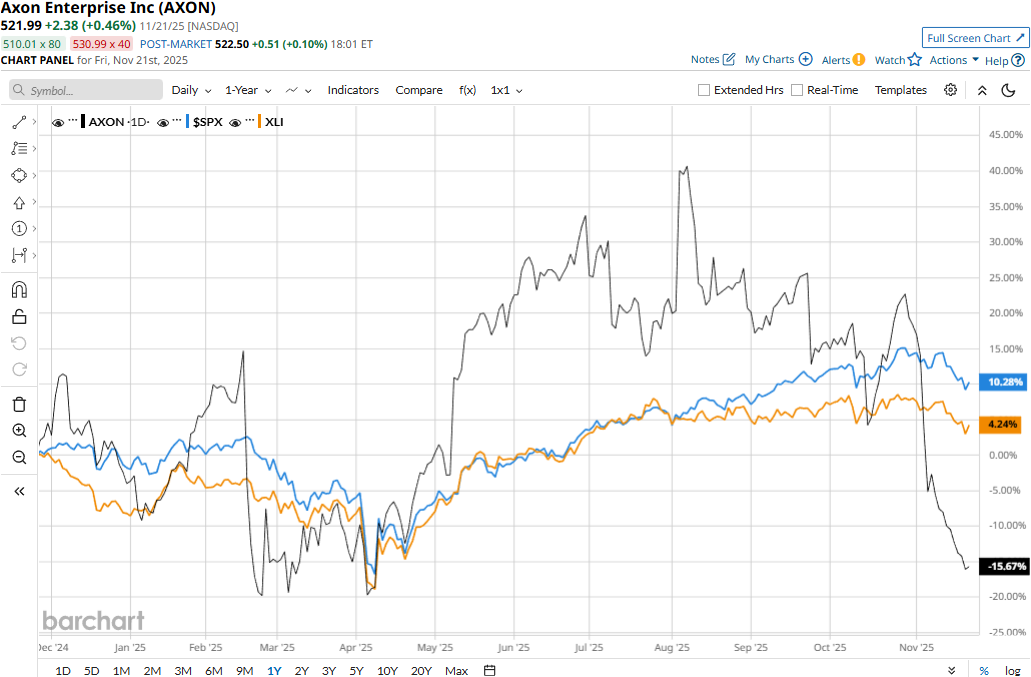The height and width of the screenshot is (677, 1031).
Task: Open Full Screen Chart
Action: point(975,38)
